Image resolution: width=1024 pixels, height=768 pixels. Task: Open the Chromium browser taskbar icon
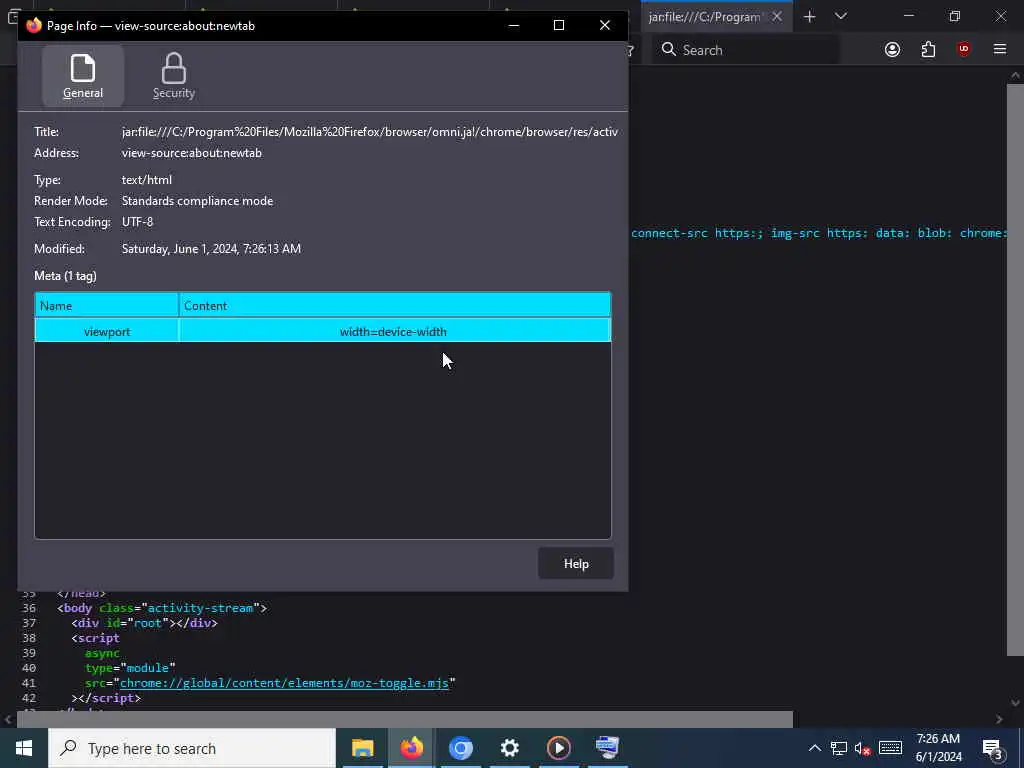point(460,748)
